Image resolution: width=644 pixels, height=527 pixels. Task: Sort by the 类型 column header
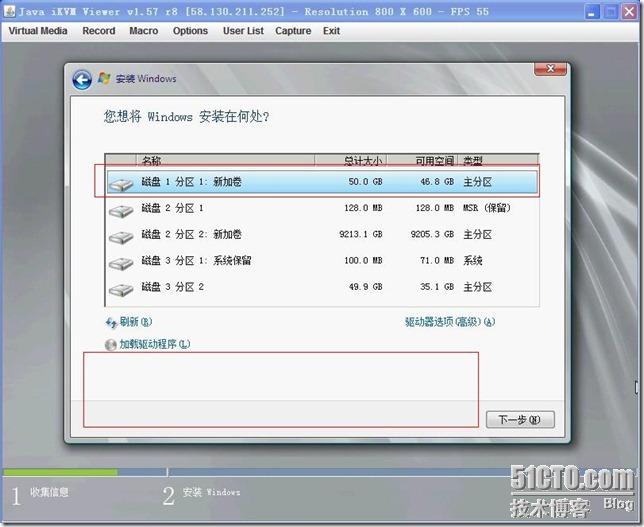coord(498,160)
